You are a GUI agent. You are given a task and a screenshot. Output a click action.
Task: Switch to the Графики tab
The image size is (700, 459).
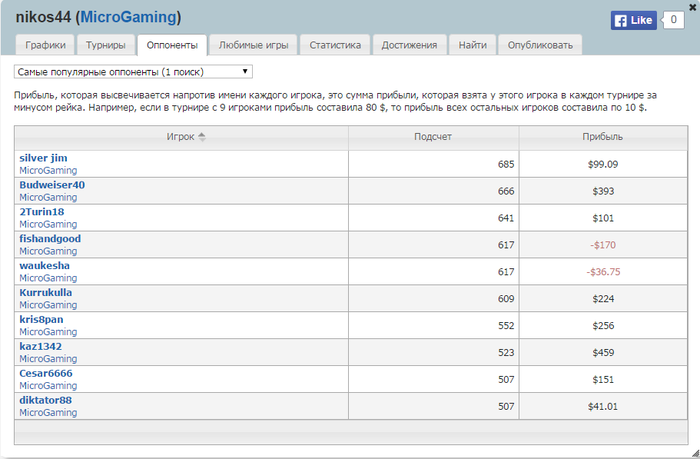tap(46, 45)
